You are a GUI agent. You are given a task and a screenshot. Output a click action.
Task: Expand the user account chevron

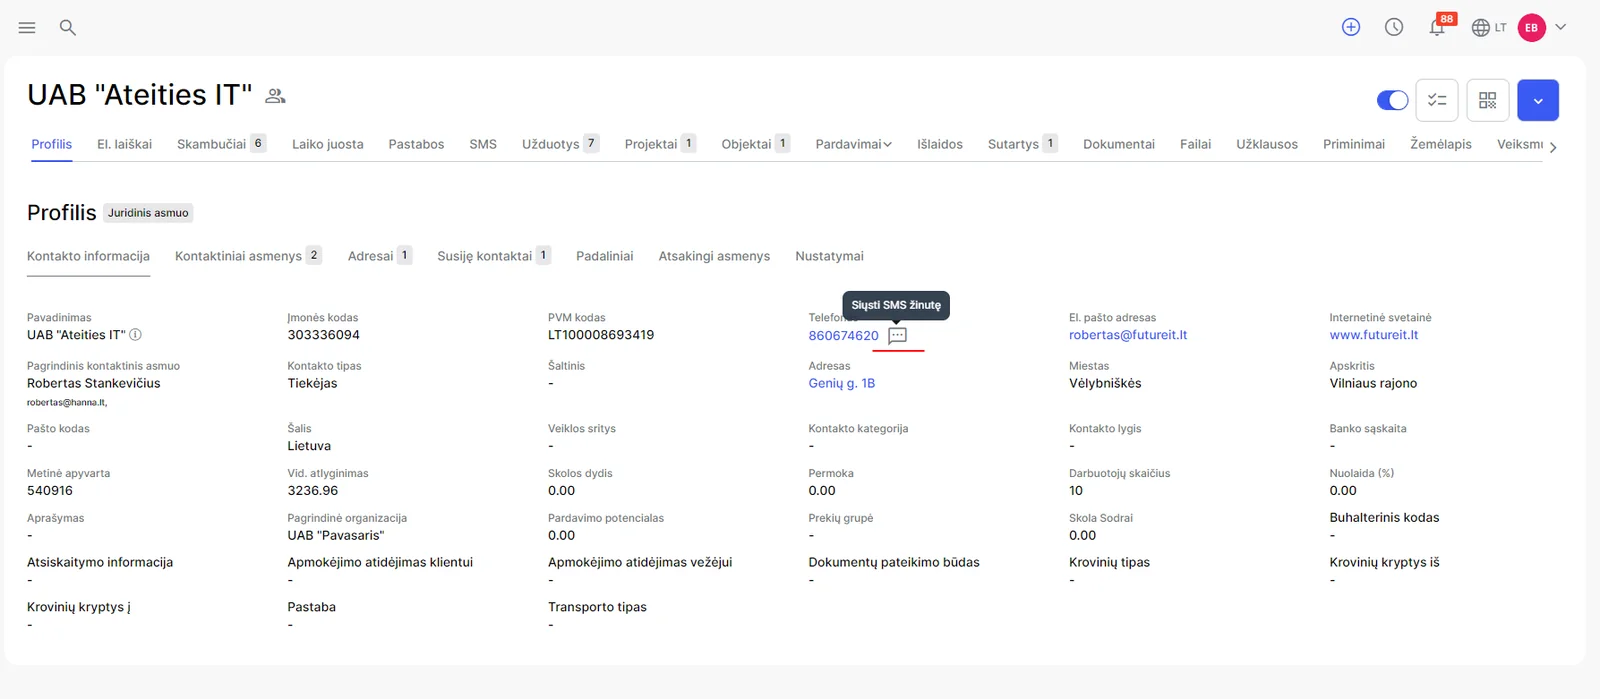point(1560,28)
